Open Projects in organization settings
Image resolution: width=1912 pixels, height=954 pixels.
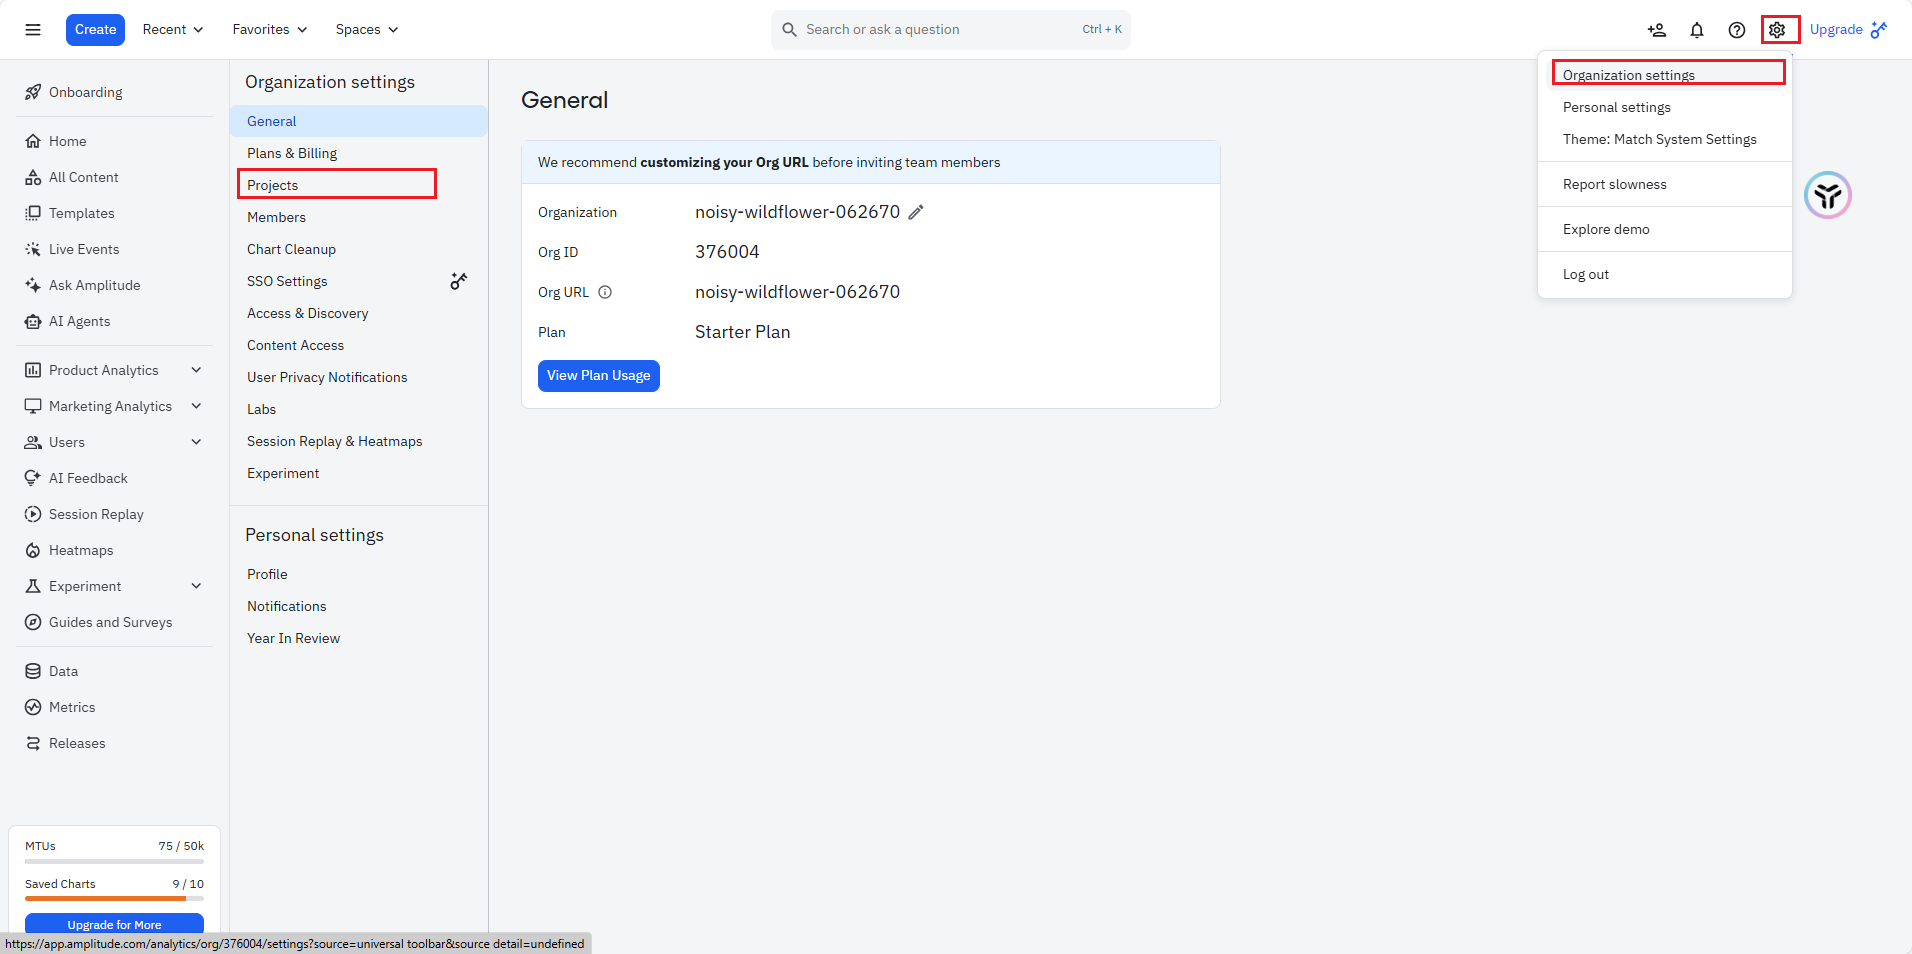(x=359, y=185)
